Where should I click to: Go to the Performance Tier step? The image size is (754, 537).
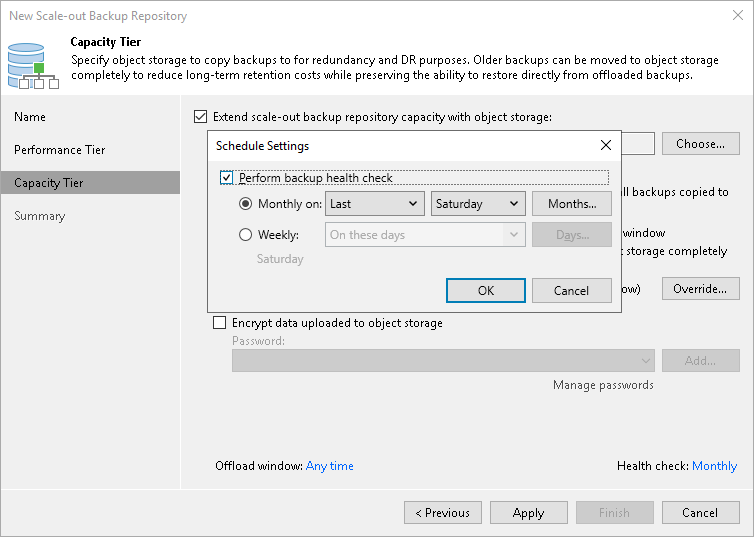click(x=59, y=150)
